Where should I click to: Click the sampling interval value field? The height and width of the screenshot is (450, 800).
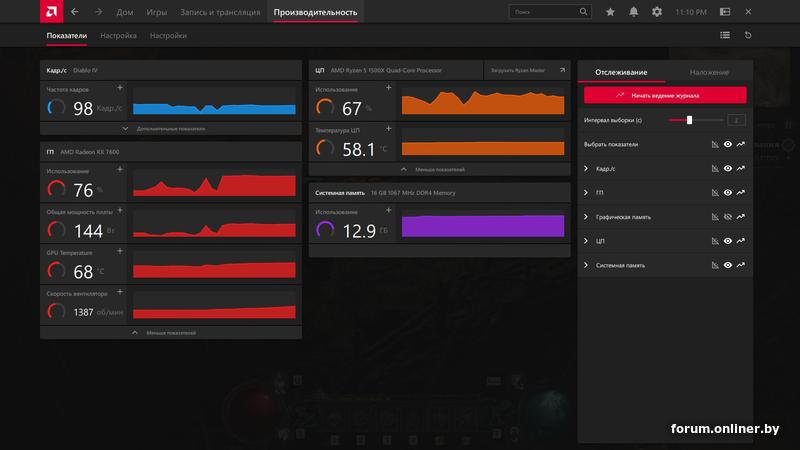736,120
